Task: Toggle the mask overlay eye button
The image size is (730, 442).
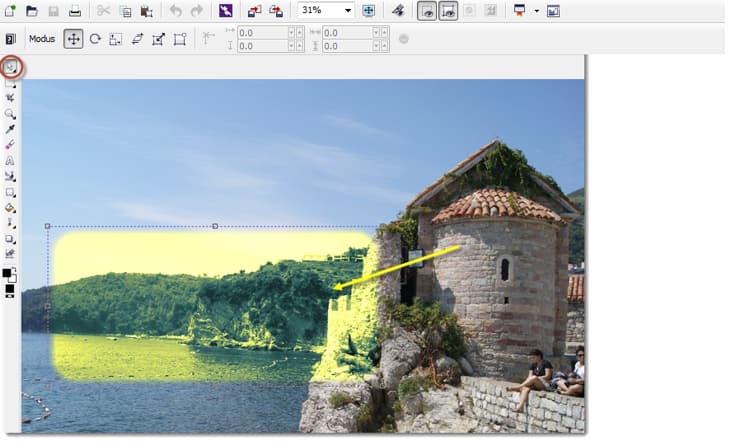Action: [427, 11]
